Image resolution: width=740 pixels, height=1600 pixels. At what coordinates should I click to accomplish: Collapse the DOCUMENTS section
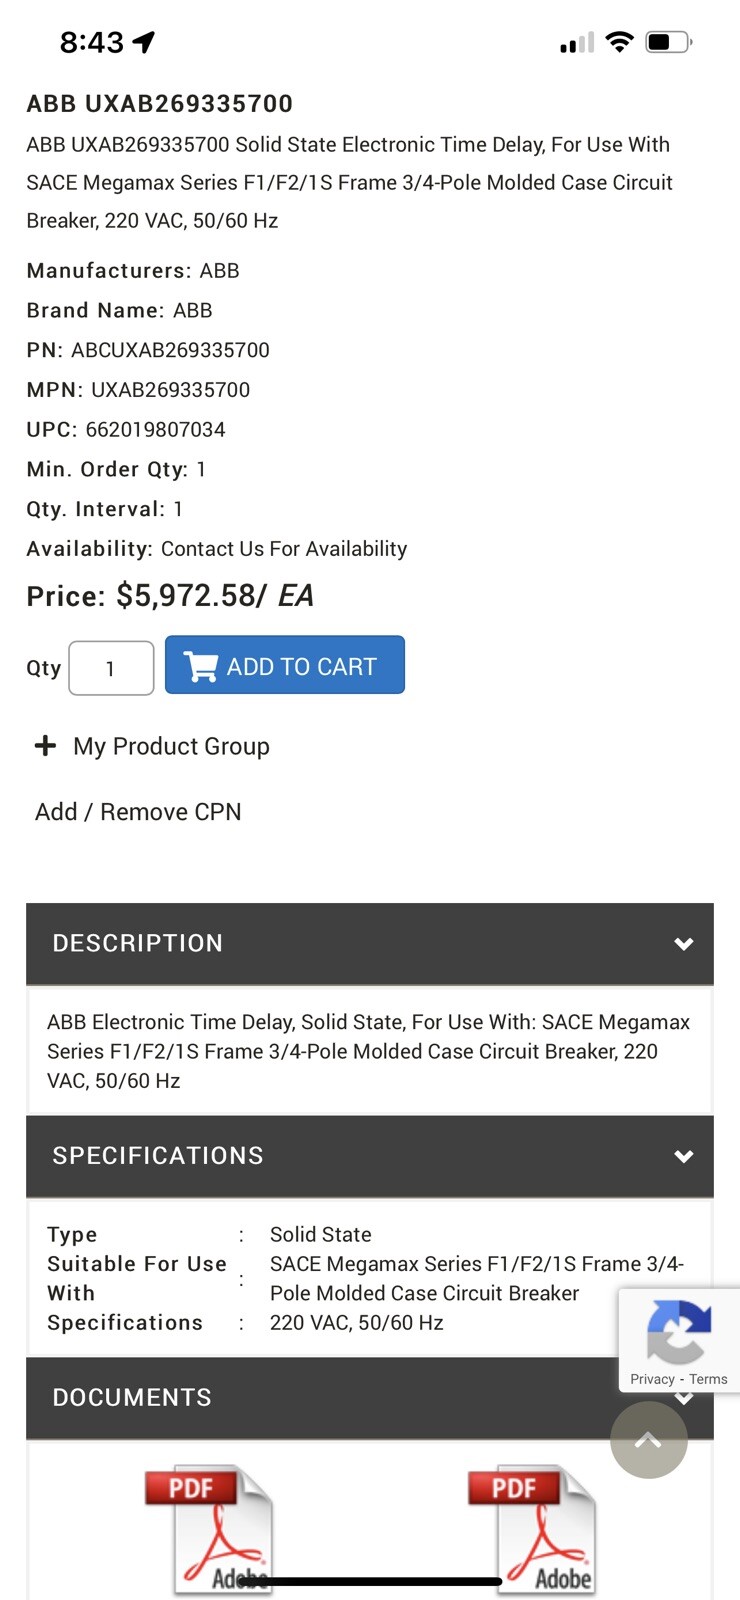[x=683, y=1398]
